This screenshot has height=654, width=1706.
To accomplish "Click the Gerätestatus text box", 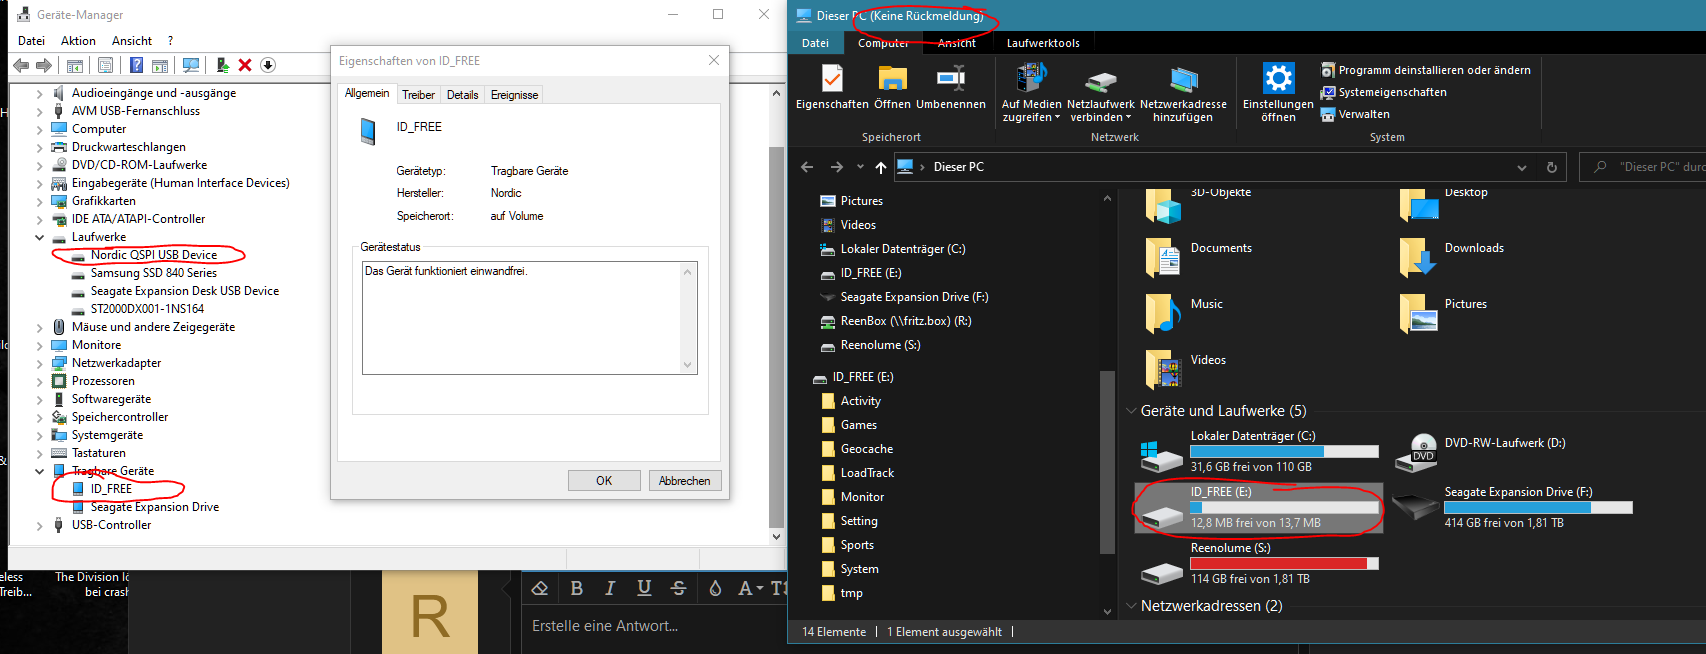I will click(x=530, y=318).
